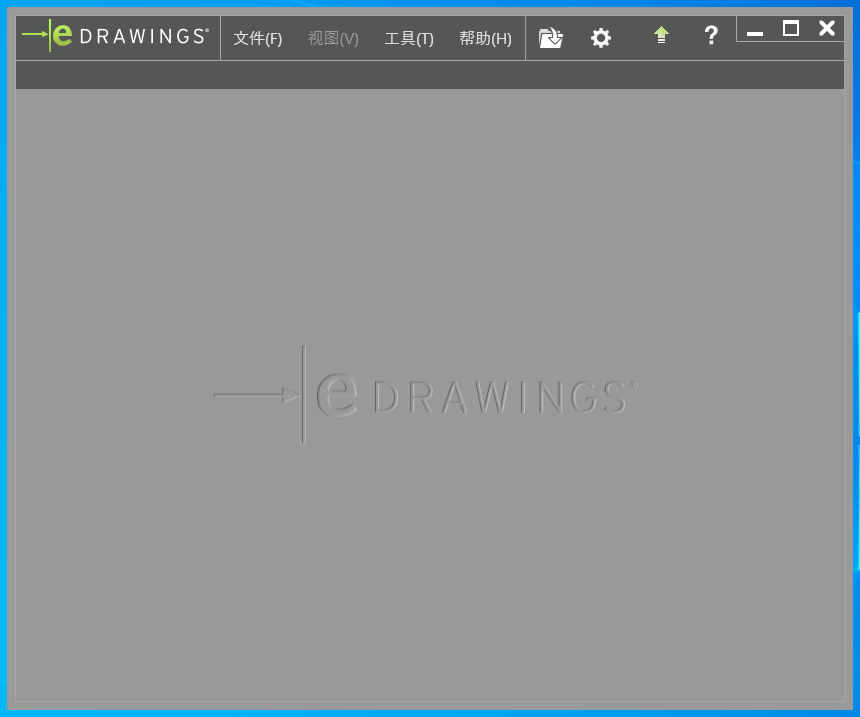Open the settings gear icon
Screen dimensions: 860x717
[600, 38]
